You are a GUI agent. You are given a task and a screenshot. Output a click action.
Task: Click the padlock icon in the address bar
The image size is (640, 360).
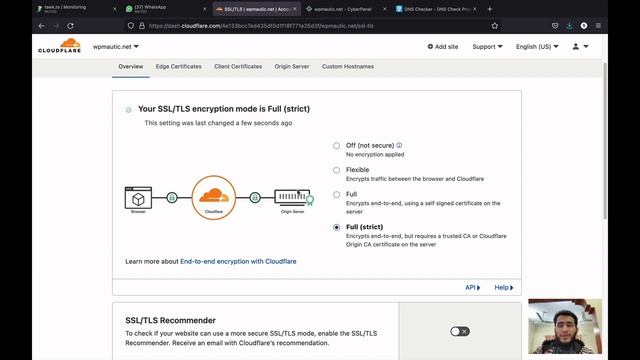pyautogui.click(x=142, y=26)
